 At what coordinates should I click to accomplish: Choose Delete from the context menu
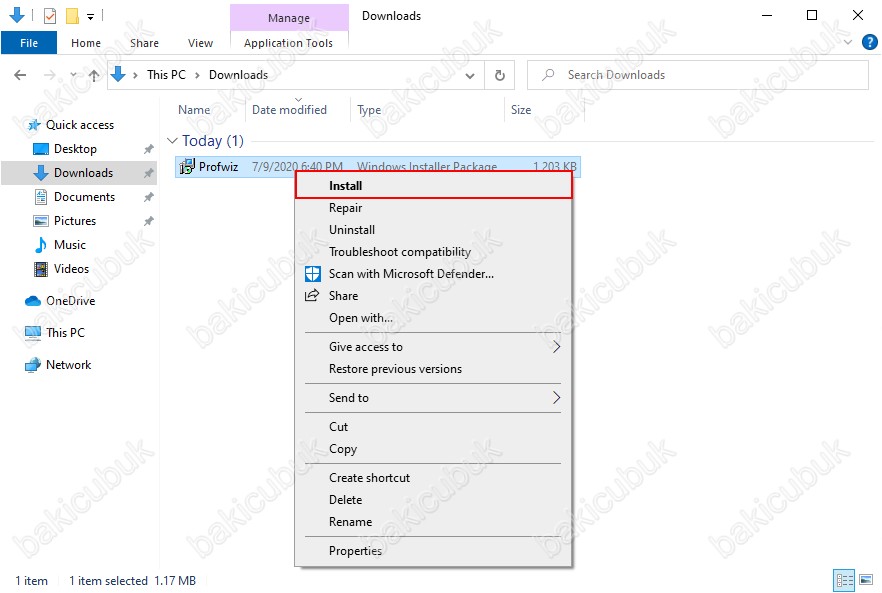pyautogui.click(x=433, y=500)
